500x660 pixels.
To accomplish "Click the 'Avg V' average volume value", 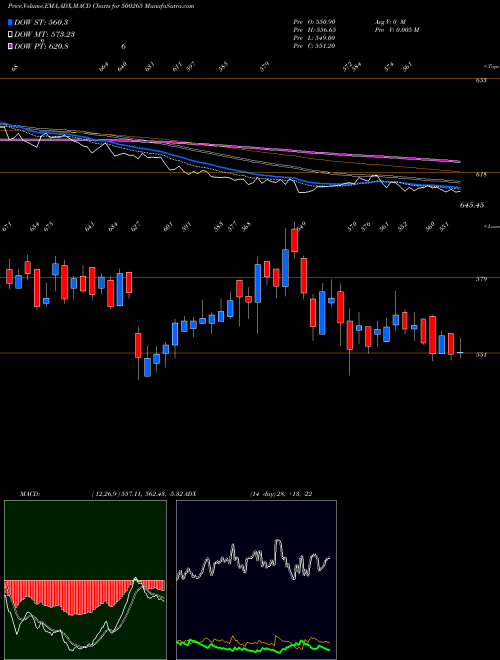I will [390, 21].
